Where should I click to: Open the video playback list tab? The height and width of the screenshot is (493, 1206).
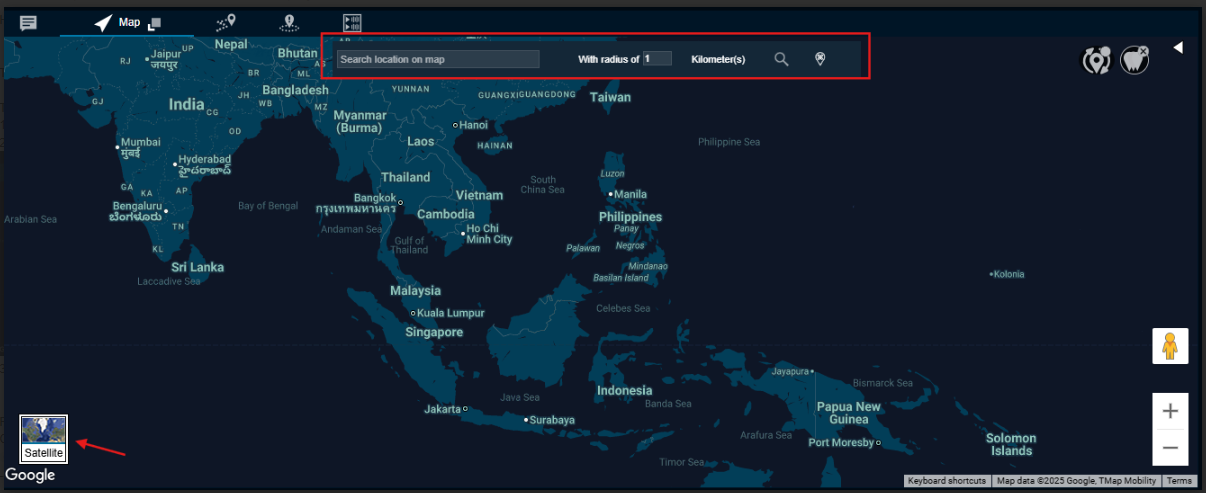pos(352,22)
